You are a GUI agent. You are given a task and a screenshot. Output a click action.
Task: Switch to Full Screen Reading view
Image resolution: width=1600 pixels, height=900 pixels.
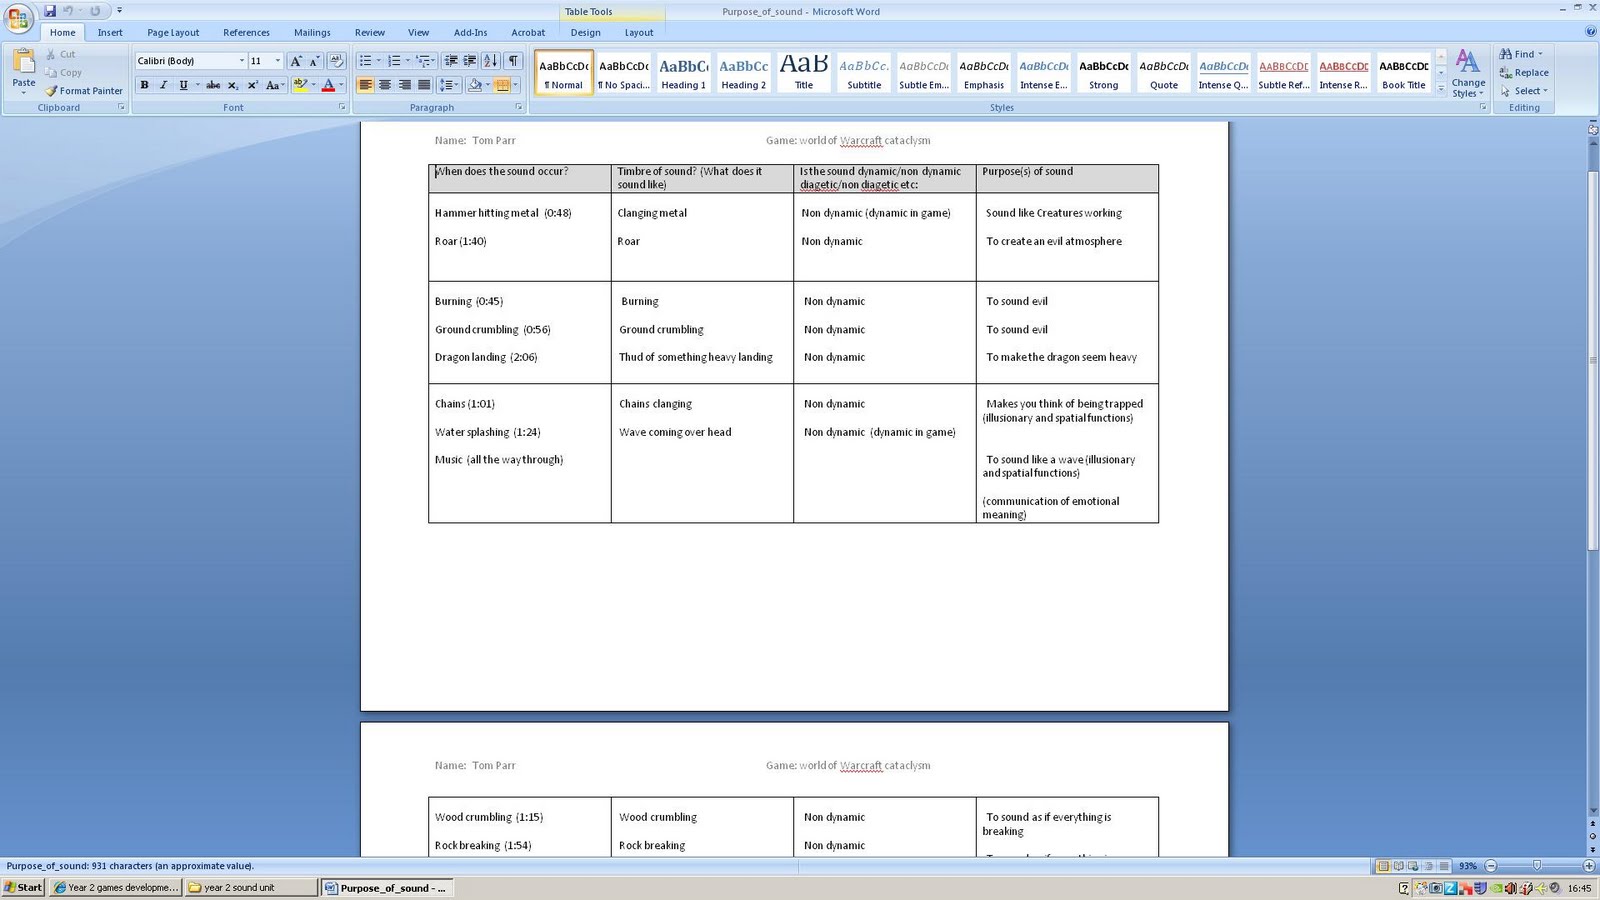point(1398,866)
